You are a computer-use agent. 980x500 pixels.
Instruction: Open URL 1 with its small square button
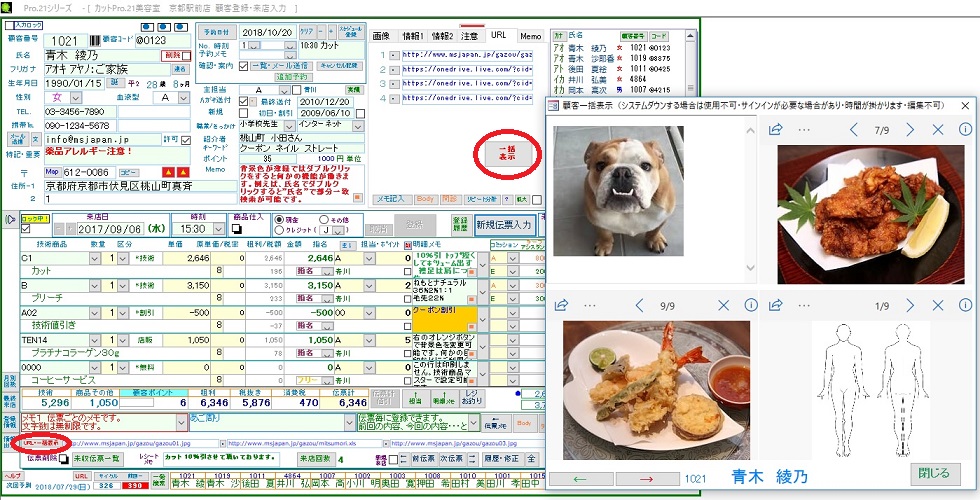(x=392, y=55)
